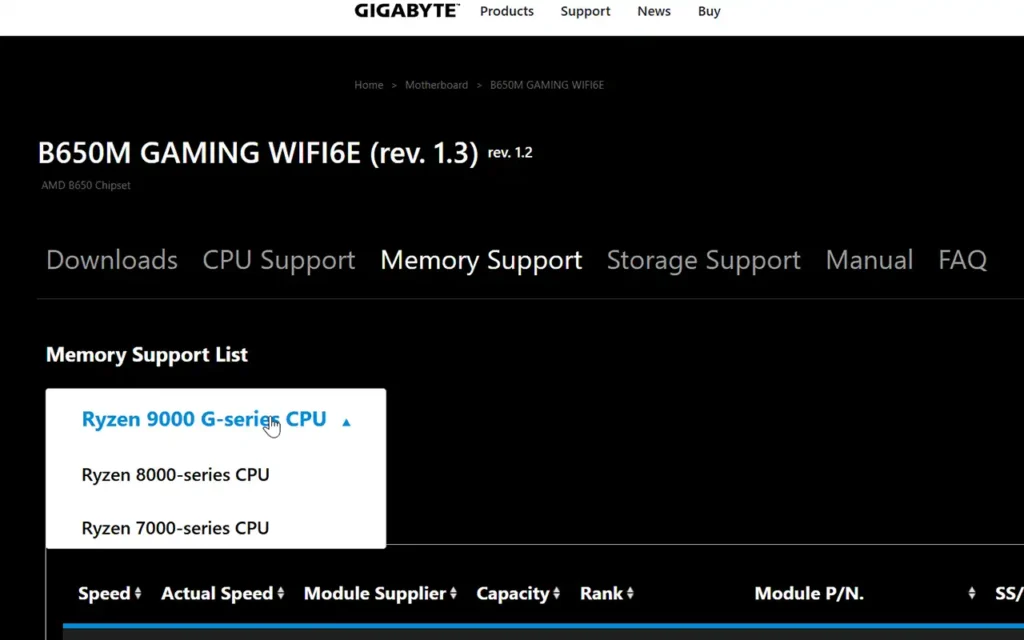Collapse the CPU series dropdown arrow
1024x640 pixels.
tap(346, 423)
